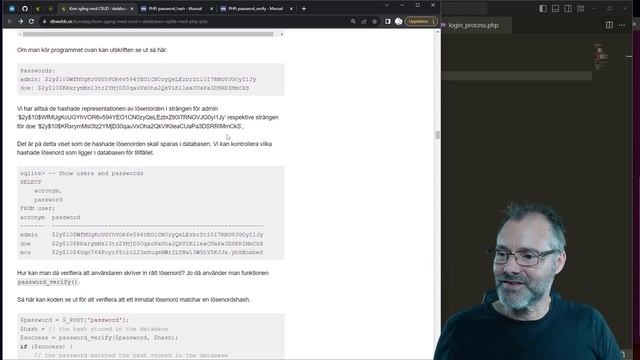Open the login_process.php editor tab
Image resolution: width=640 pixels, height=360 pixels.
pyautogui.click(x=473, y=25)
